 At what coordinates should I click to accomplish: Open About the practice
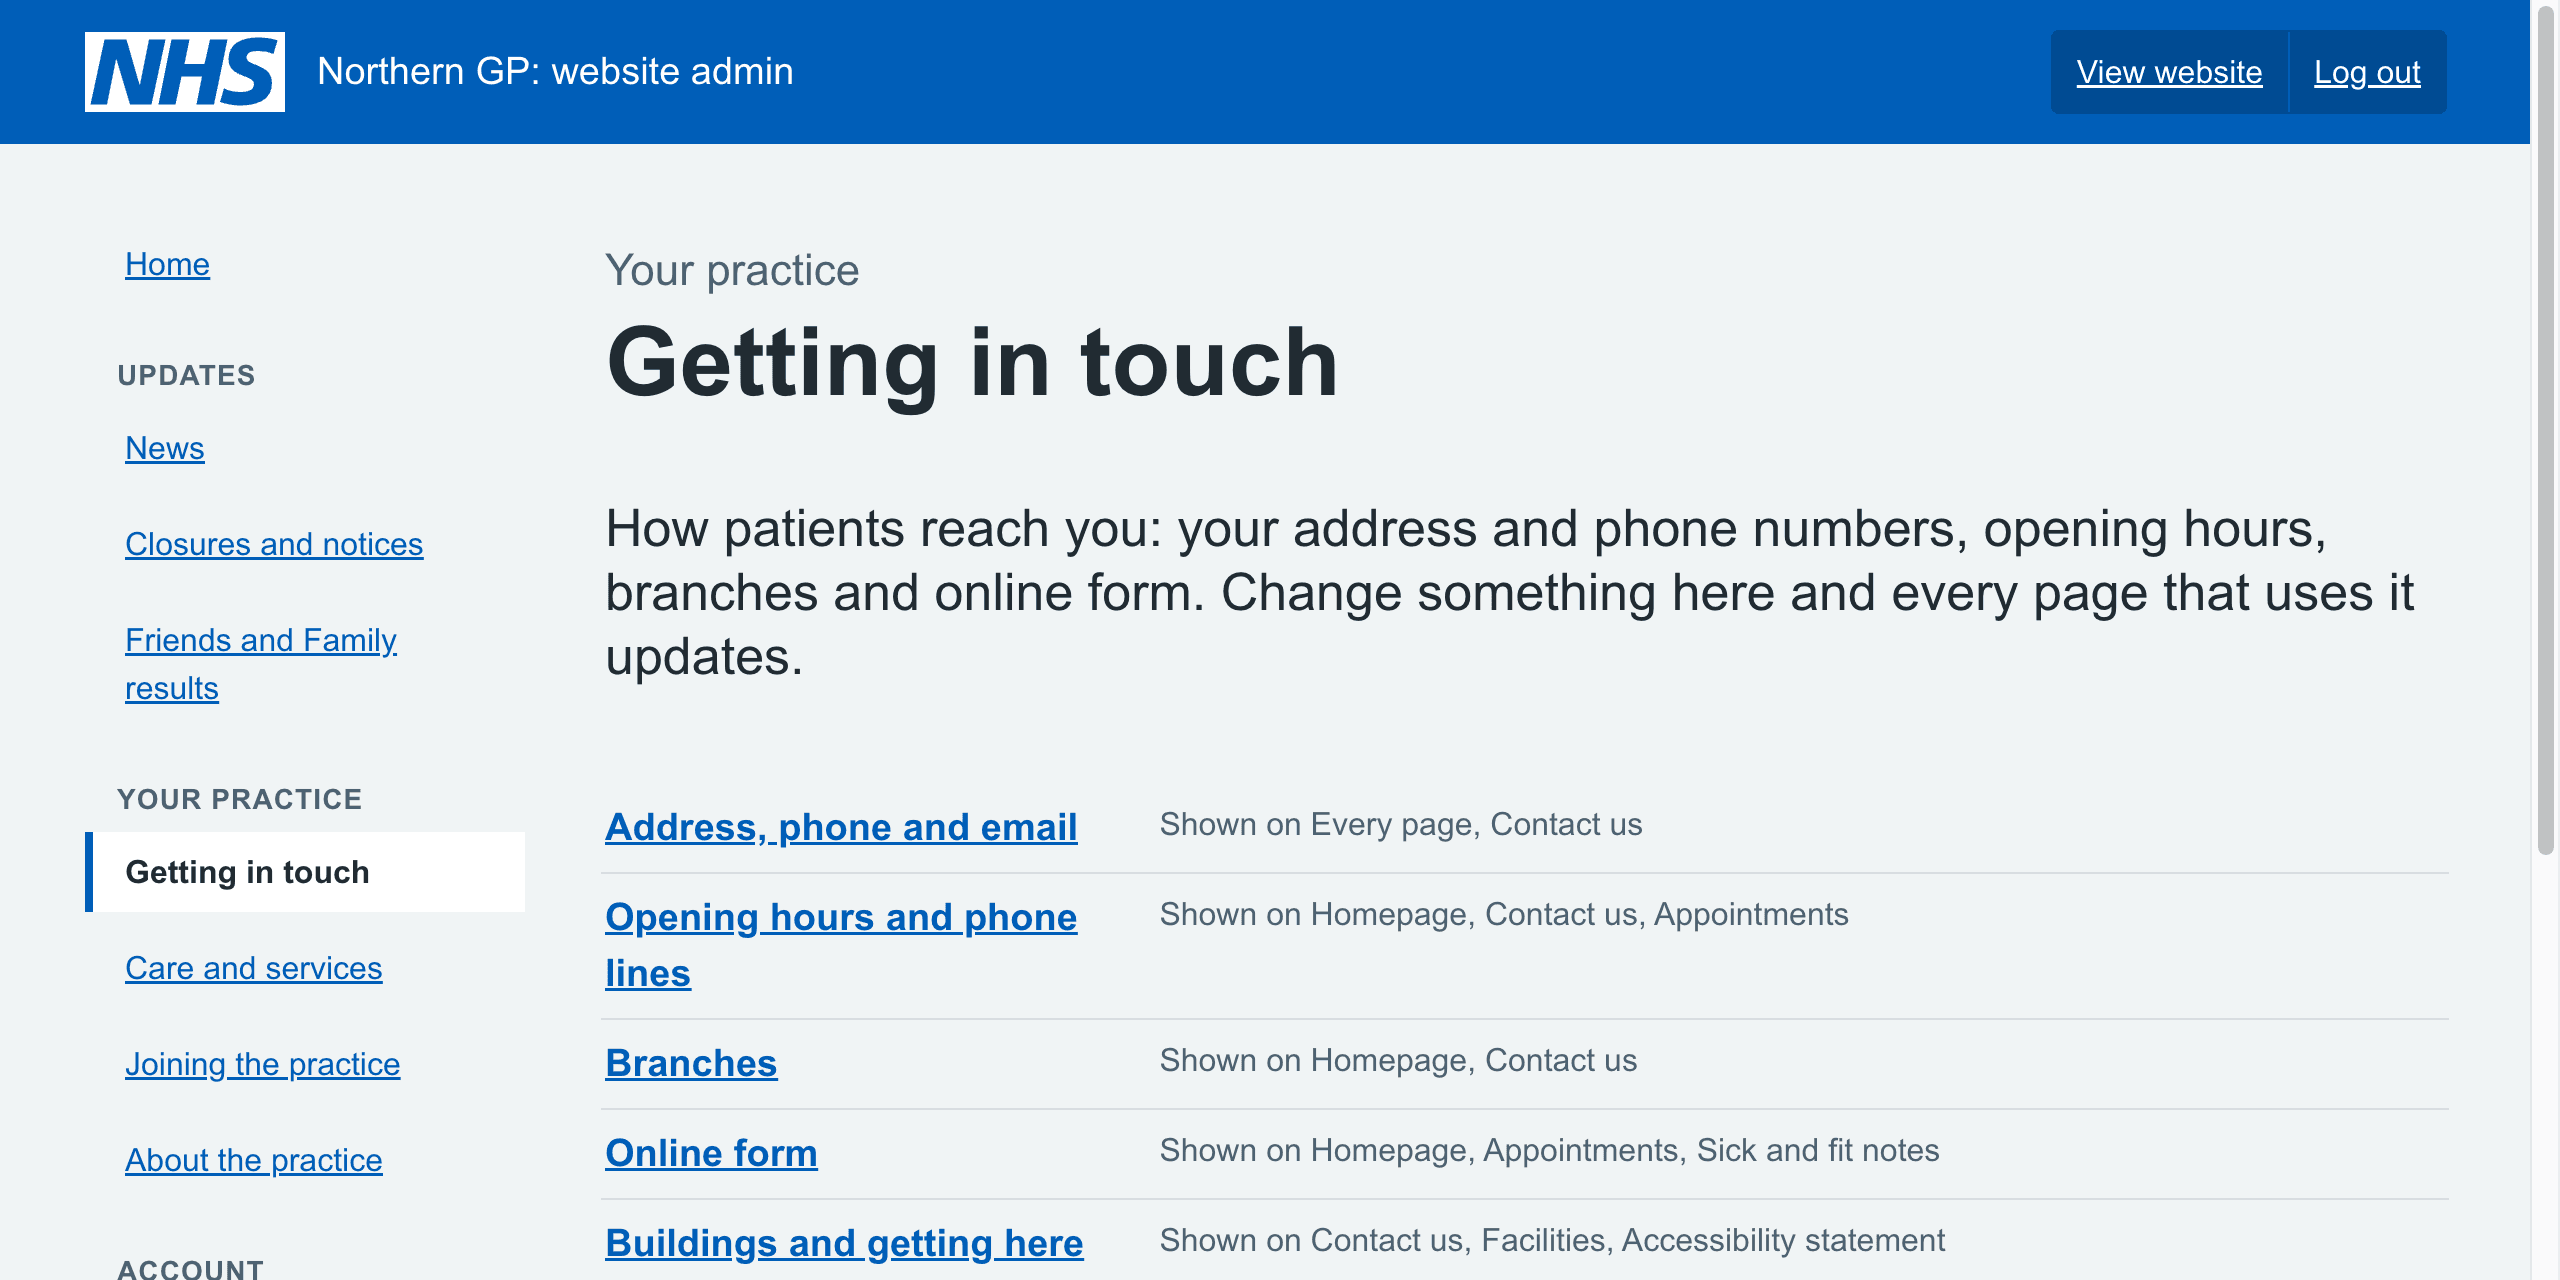coord(254,1160)
